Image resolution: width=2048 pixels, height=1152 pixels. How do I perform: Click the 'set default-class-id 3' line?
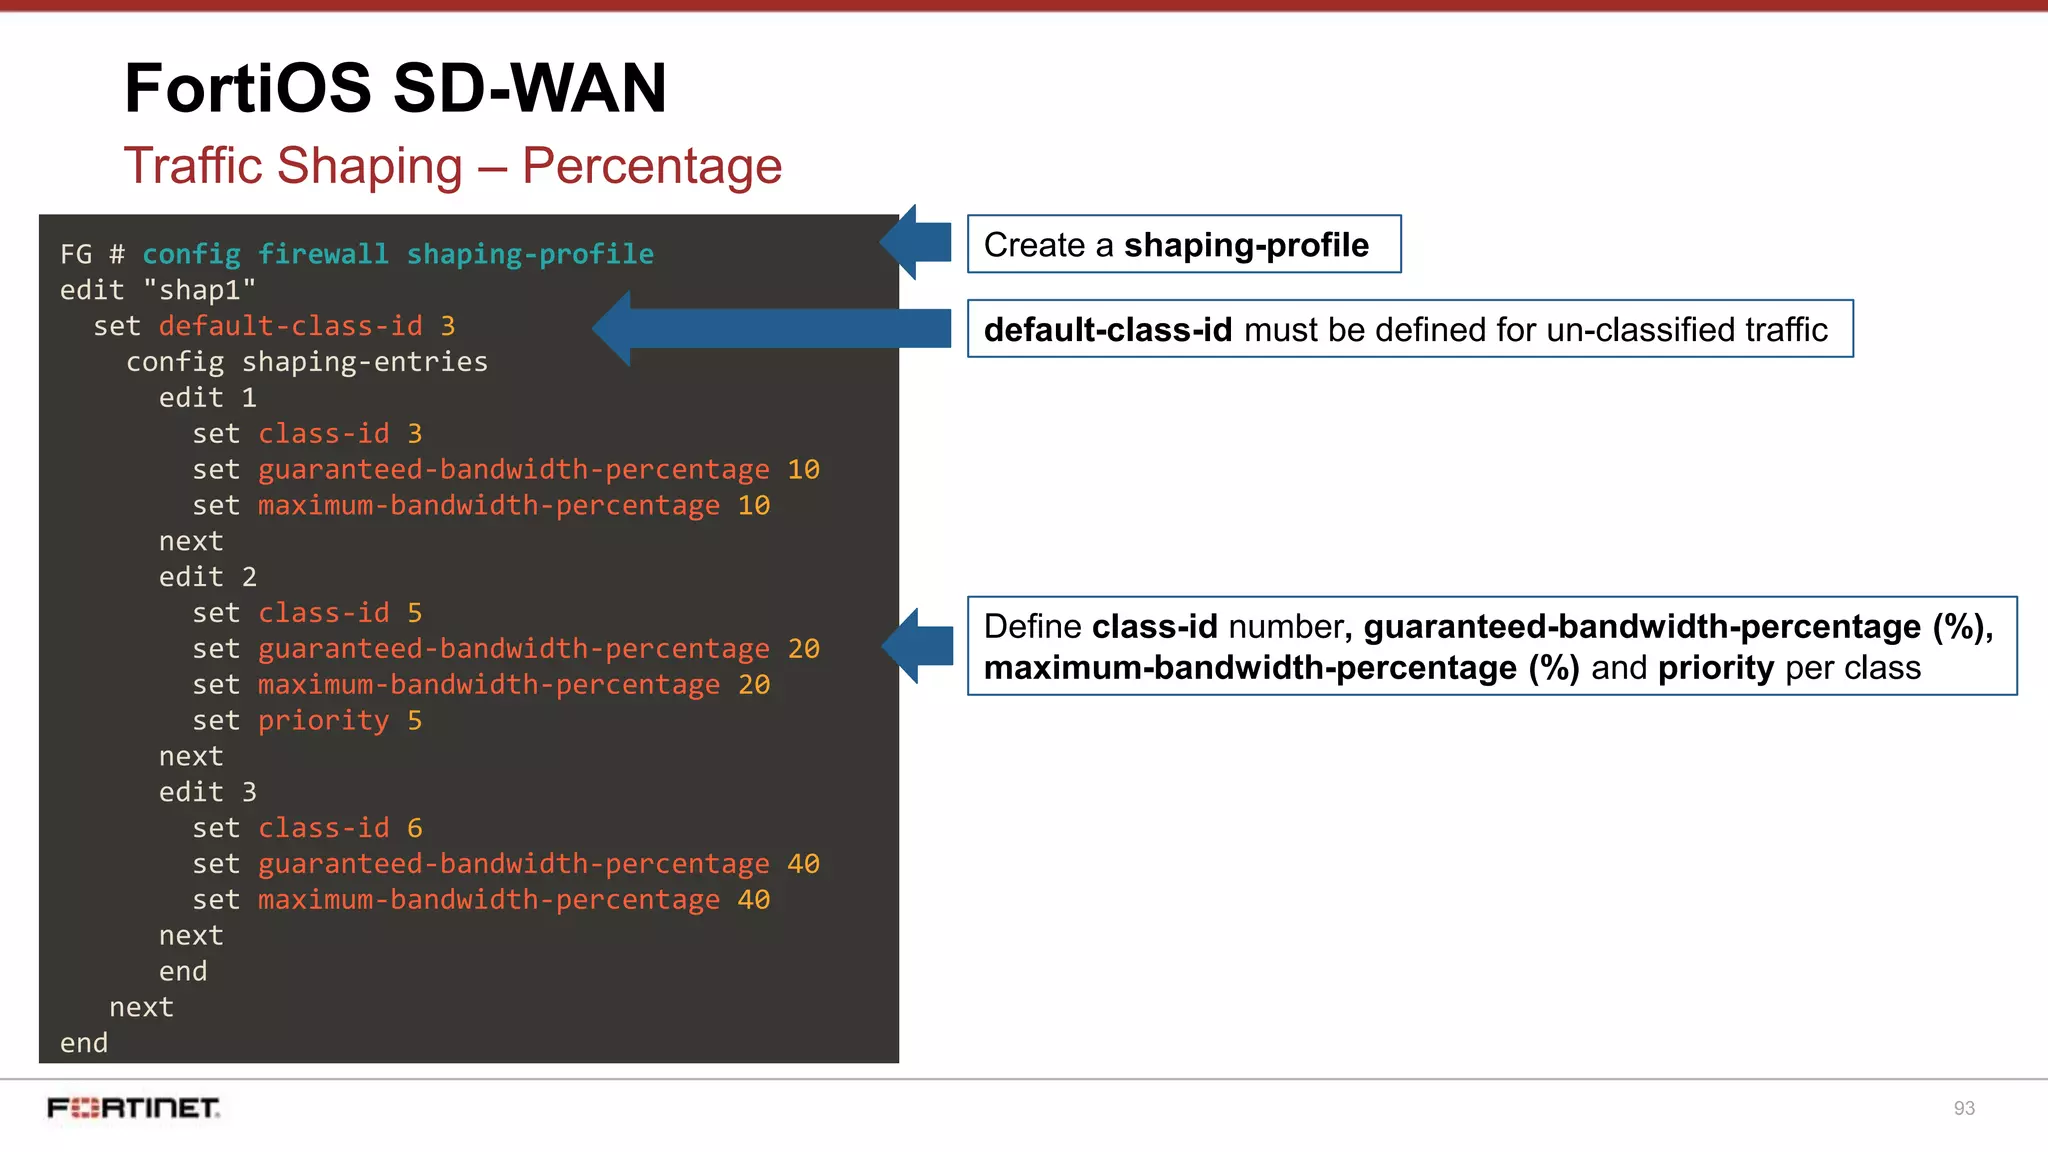pos(274,326)
